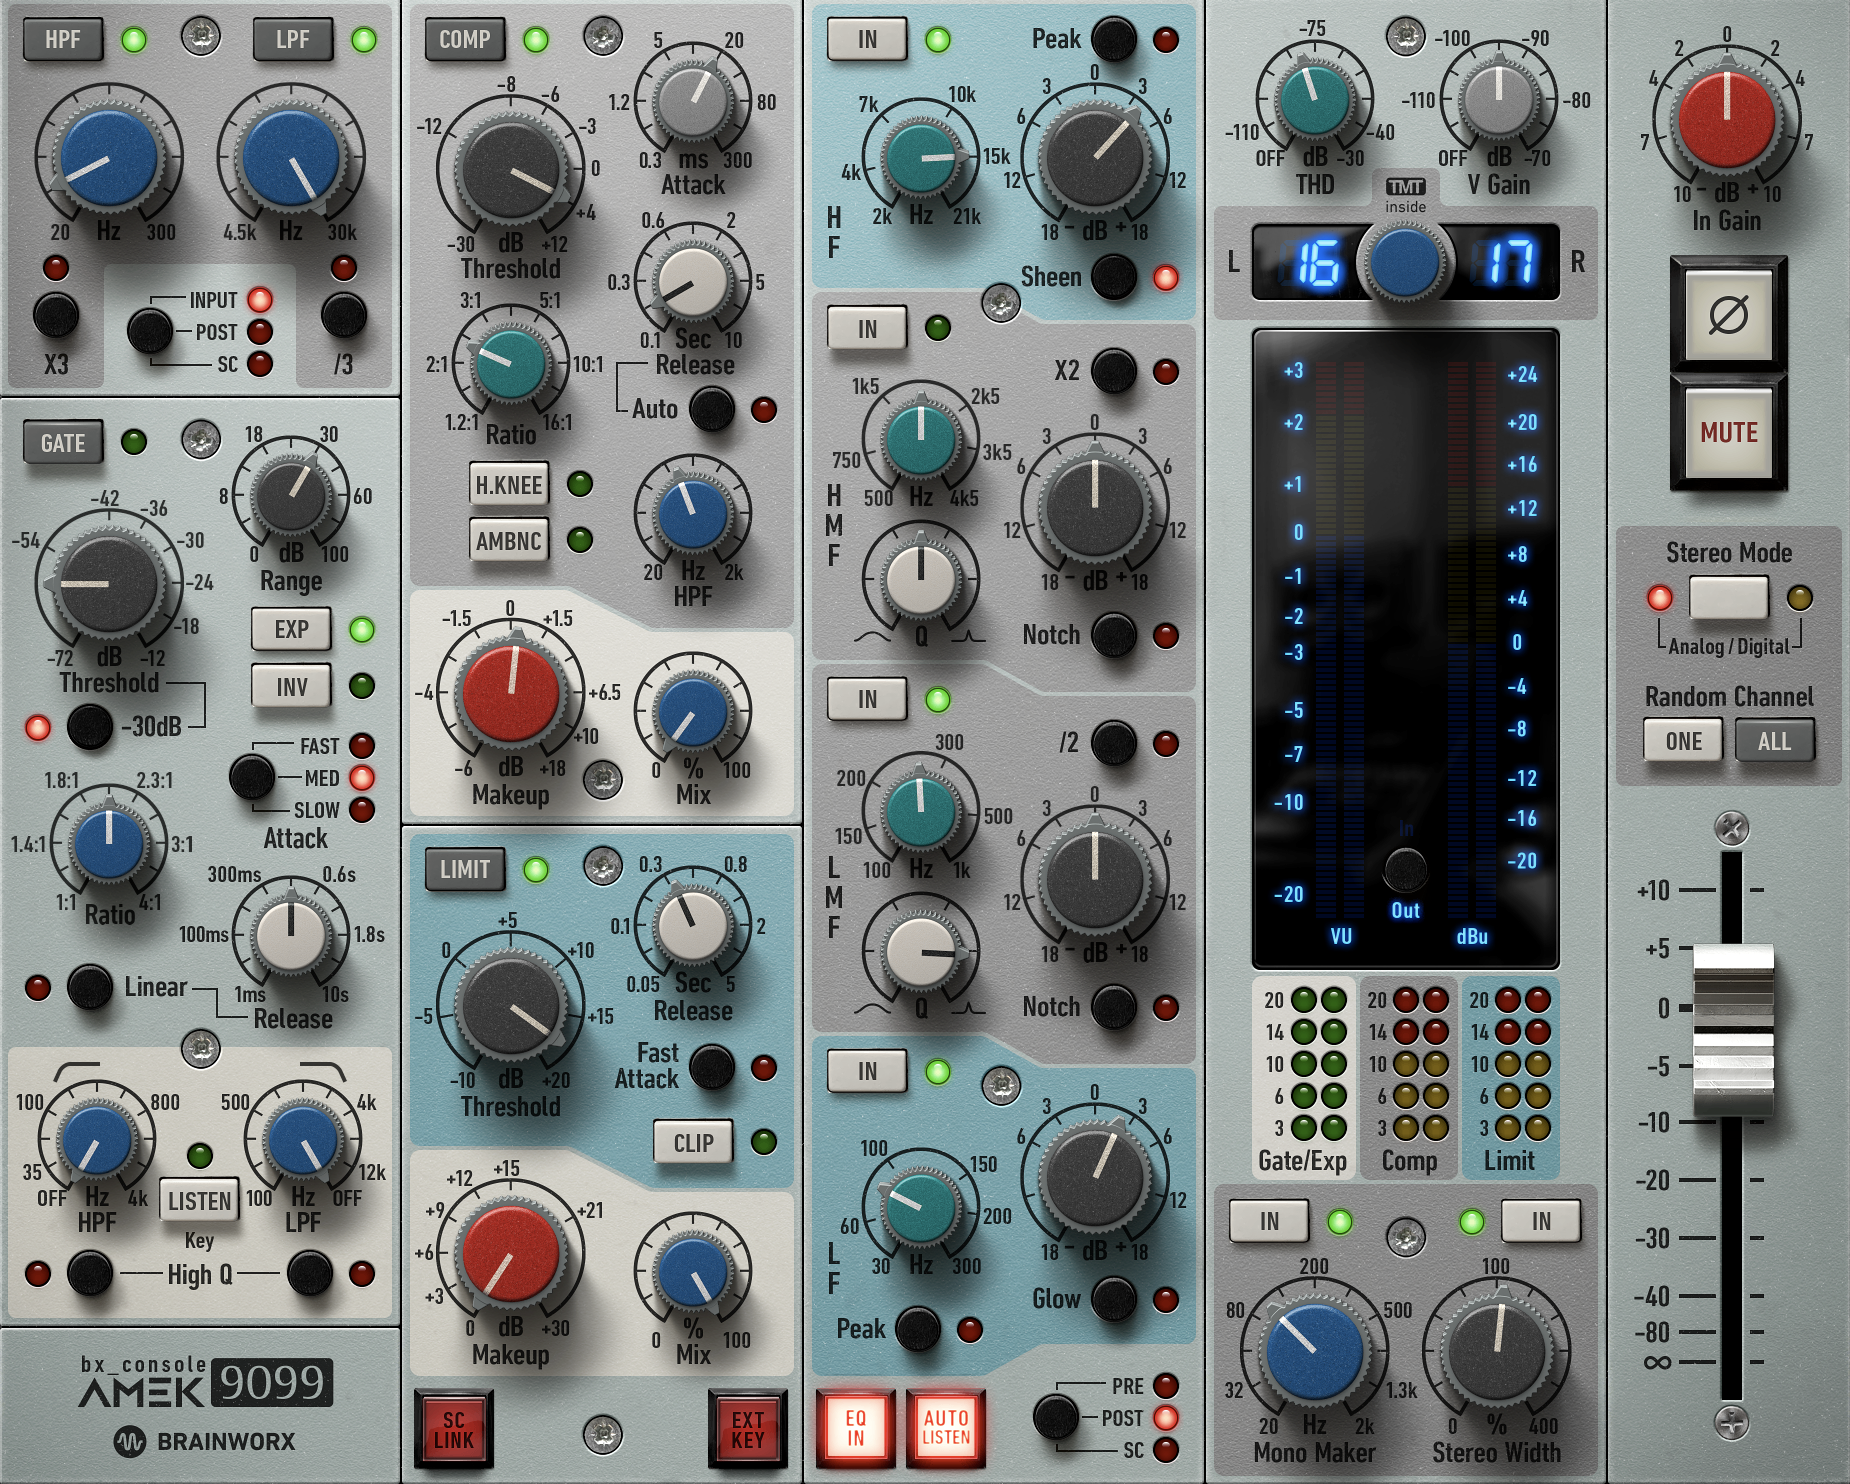Viewport: 1850px width, 1484px height.
Task: Click the SC LINK red button
Action: (453, 1430)
